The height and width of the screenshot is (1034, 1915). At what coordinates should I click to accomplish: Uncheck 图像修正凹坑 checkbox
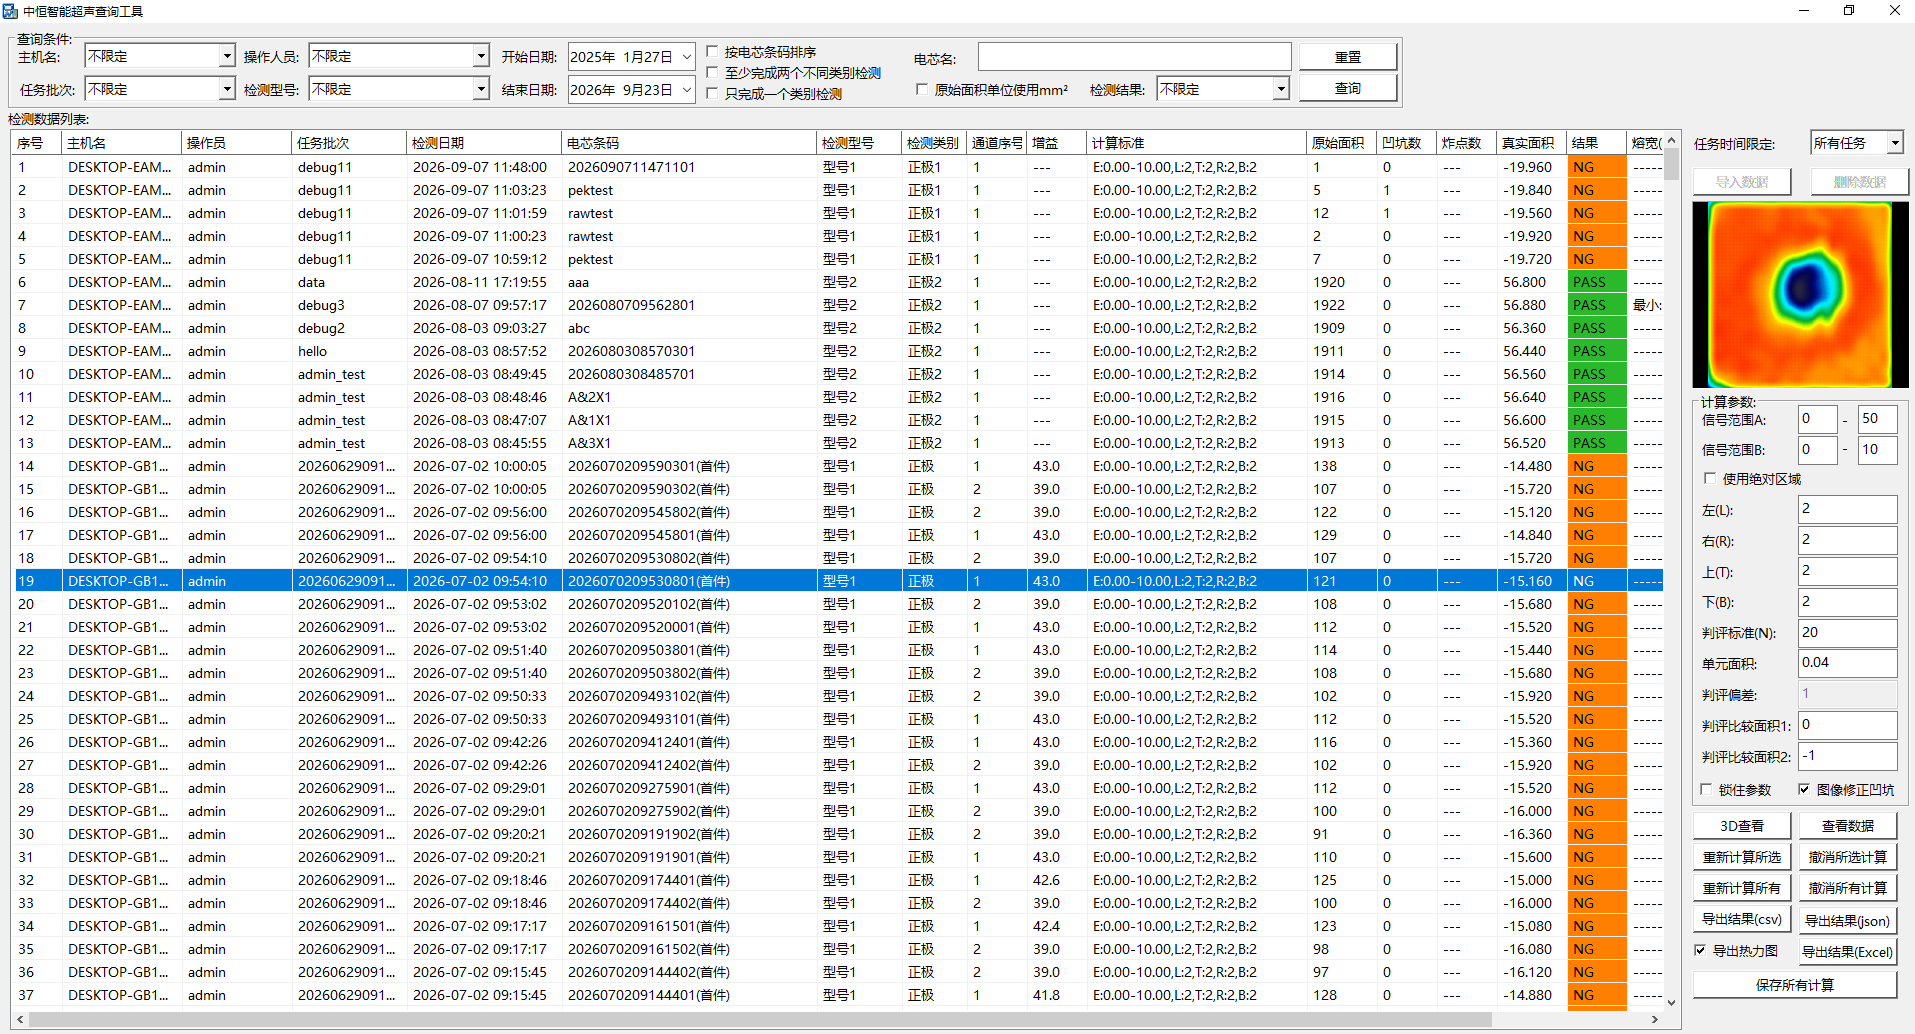coord(1804,790)
